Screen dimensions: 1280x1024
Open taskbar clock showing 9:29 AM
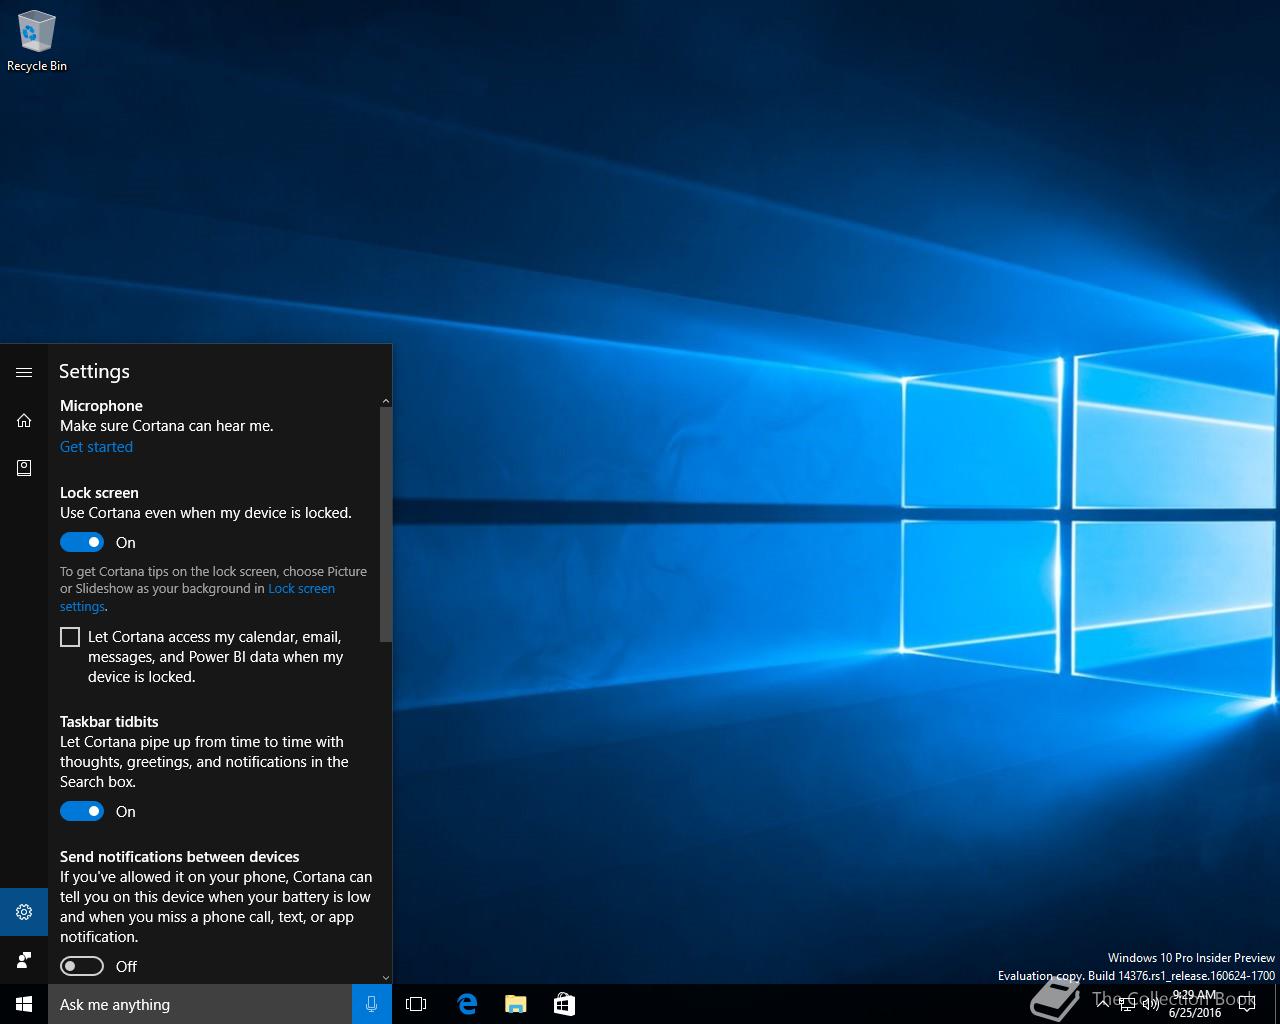pos(1195,1004)
